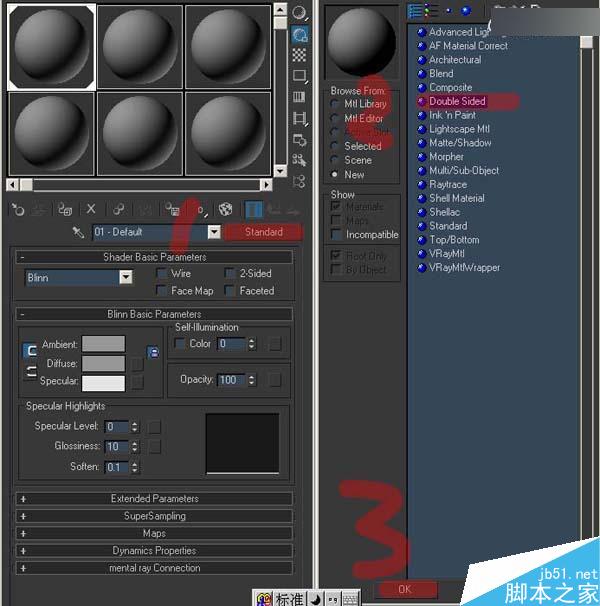Select the Mtl Library radio button
Image resolution: width=600 pixels, height=606 pixels.
334,104
